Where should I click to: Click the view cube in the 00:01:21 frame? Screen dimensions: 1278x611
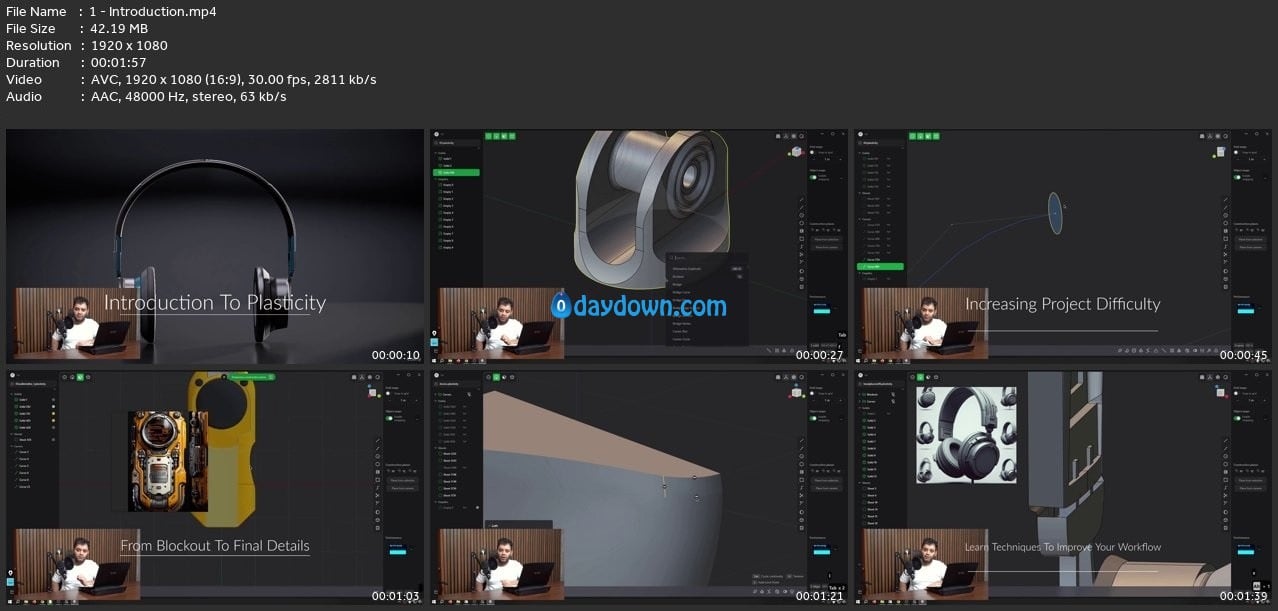796,394
